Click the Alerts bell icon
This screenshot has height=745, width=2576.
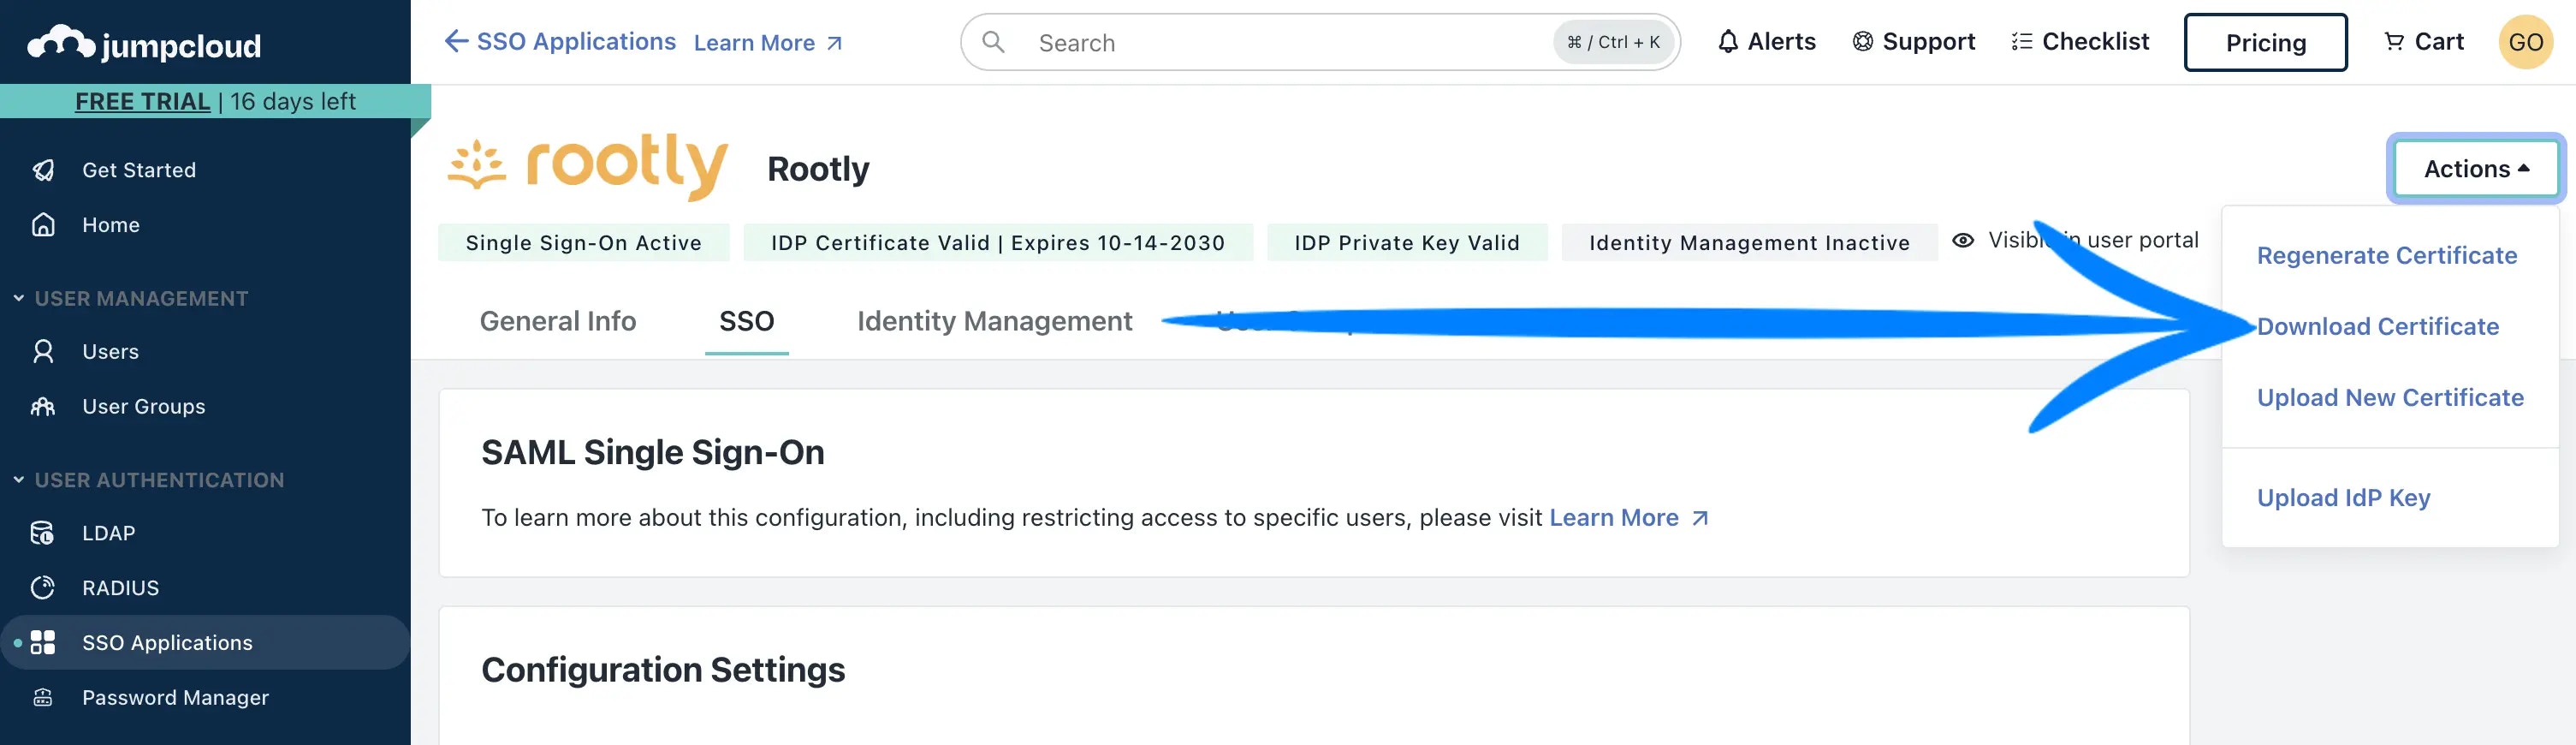click(1728, 42)
